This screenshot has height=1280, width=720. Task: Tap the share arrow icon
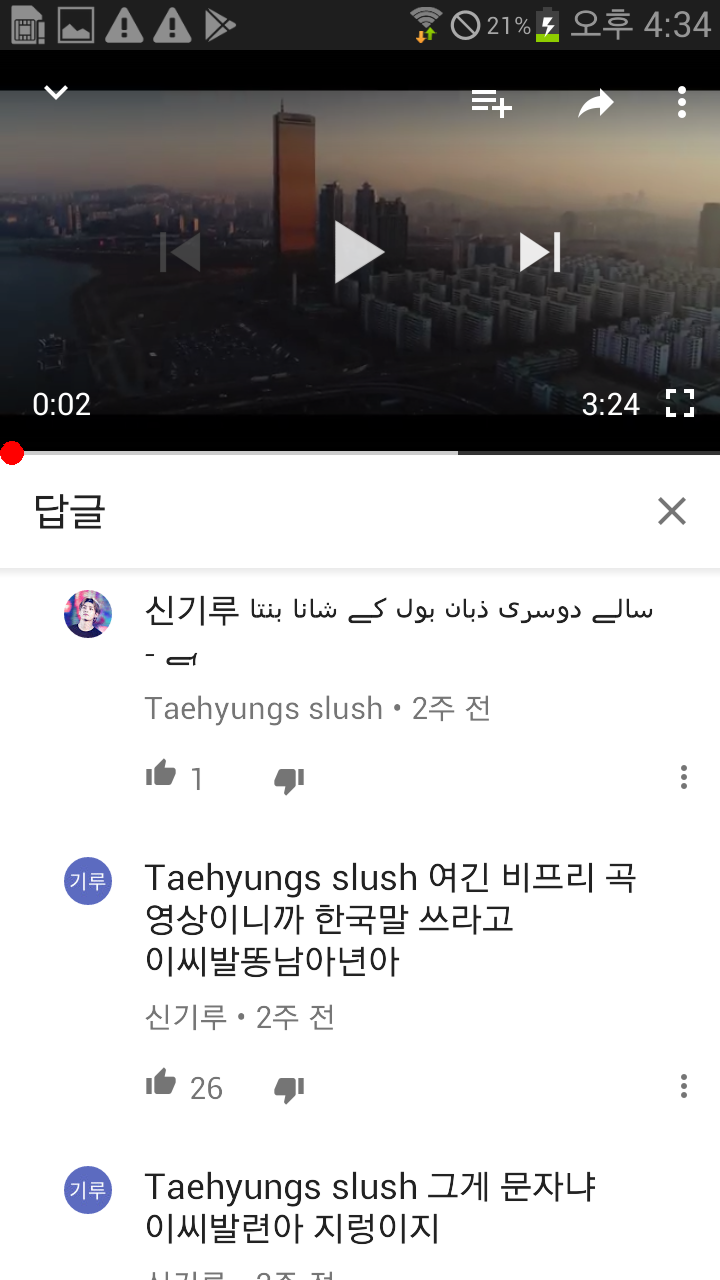[596, 103]
